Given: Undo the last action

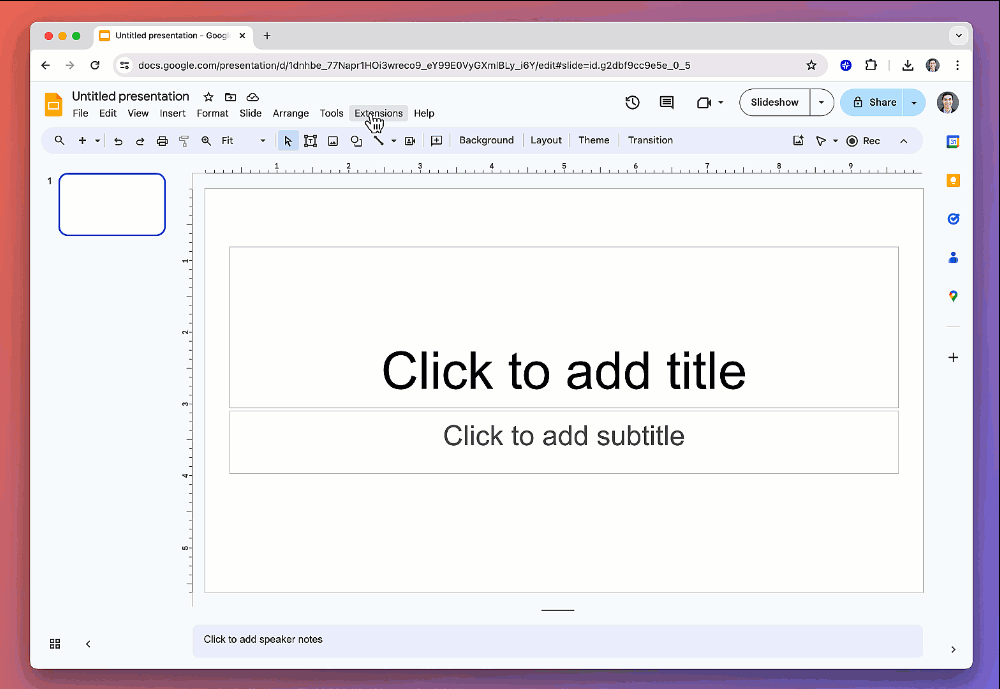Looking at the screenshot, I should click(x=118, y=141).
